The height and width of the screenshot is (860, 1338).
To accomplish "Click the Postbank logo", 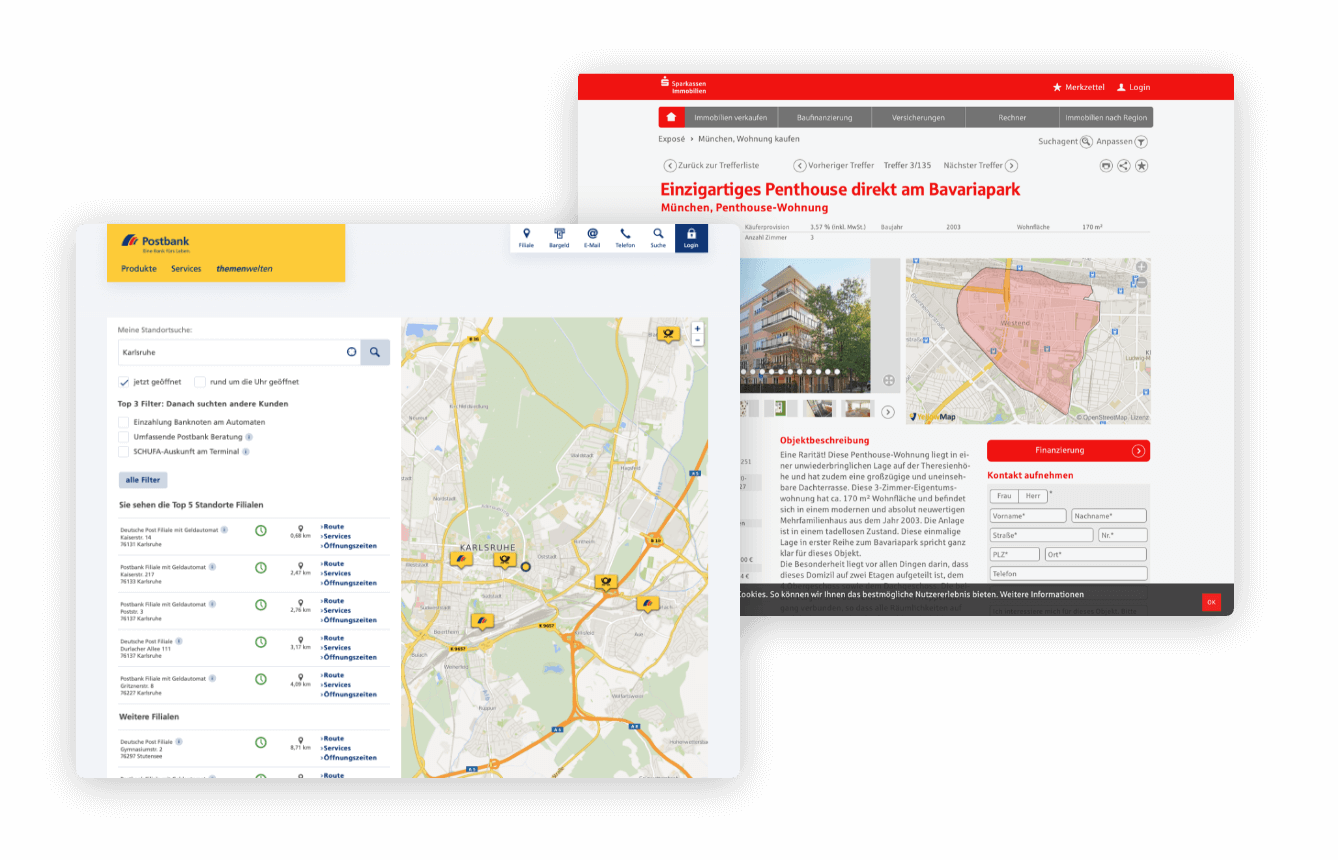I will [x=155, y=243].
